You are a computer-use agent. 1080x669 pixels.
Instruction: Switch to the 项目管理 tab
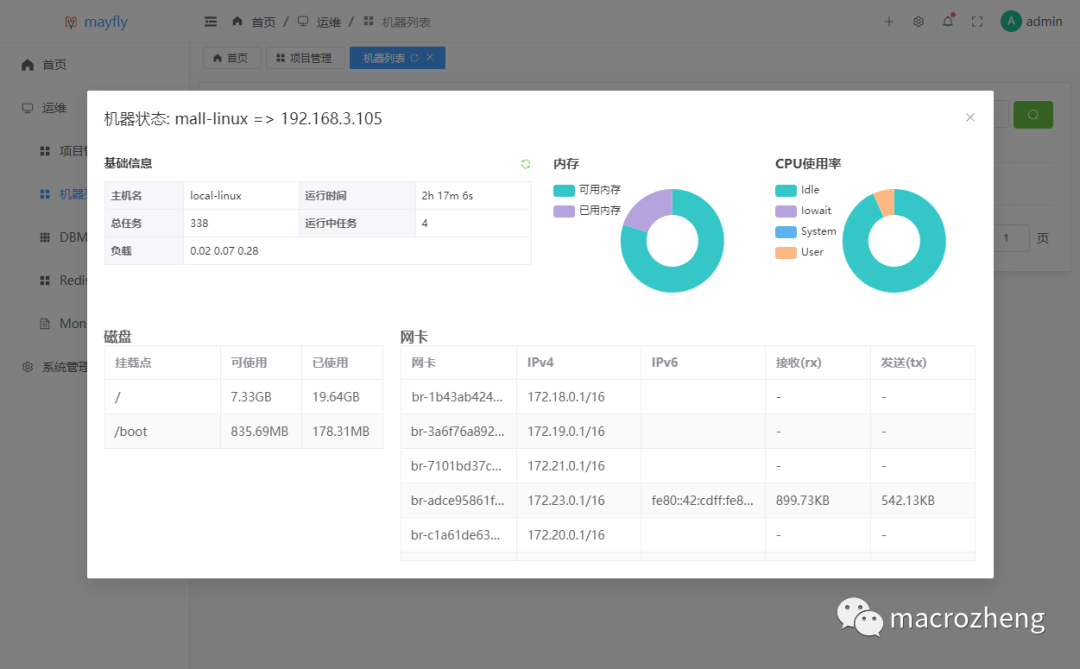(305, 57)
